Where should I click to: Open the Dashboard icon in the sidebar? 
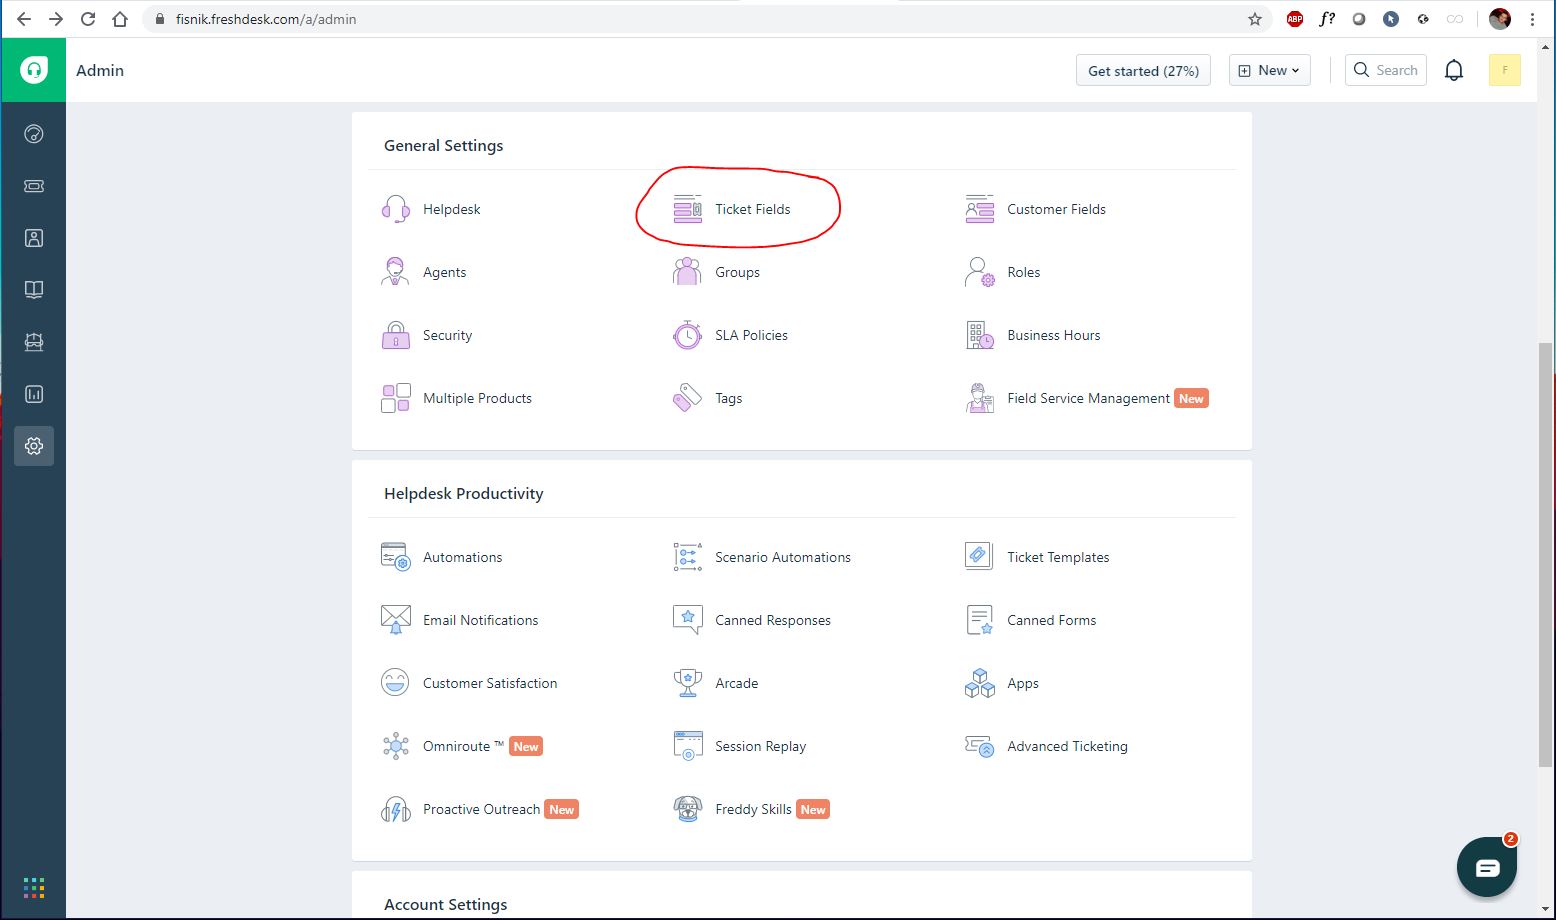34,134
